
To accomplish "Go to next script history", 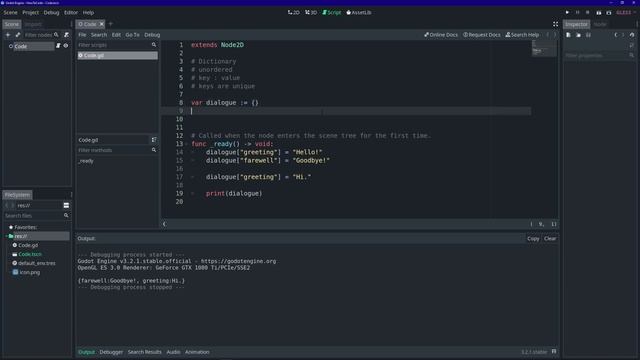I will pos(555,35).
